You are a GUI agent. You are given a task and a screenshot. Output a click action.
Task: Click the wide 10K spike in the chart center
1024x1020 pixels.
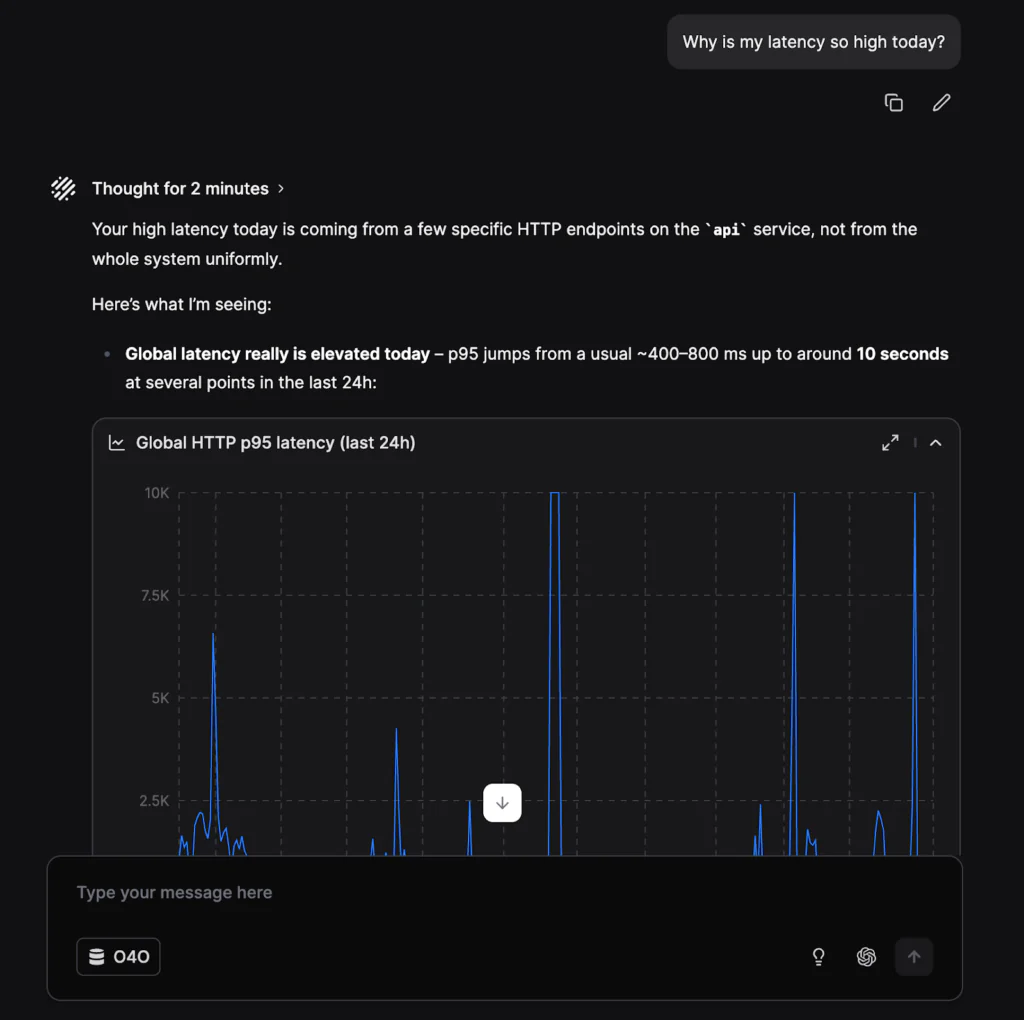coord(555,670)
